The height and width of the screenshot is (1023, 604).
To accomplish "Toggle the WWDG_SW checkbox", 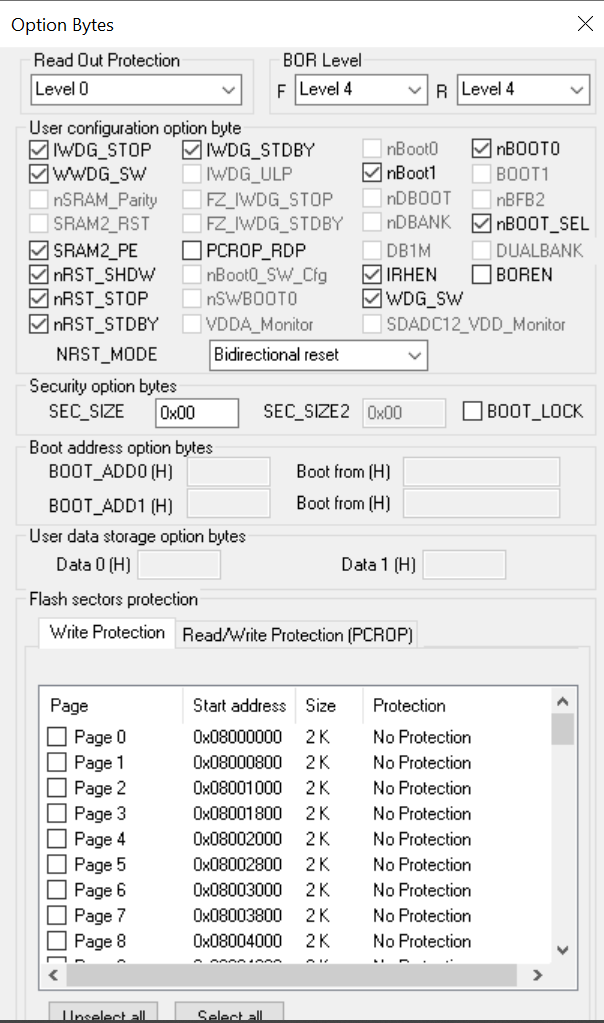I will click(x=38, y=175).
